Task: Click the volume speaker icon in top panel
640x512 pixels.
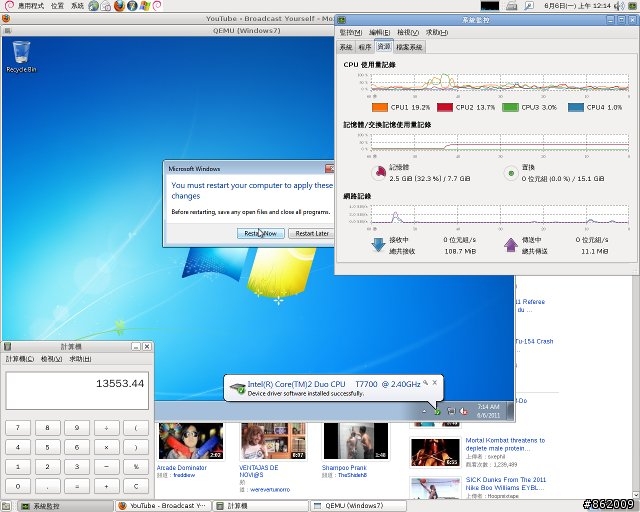Action: (619, 6)
